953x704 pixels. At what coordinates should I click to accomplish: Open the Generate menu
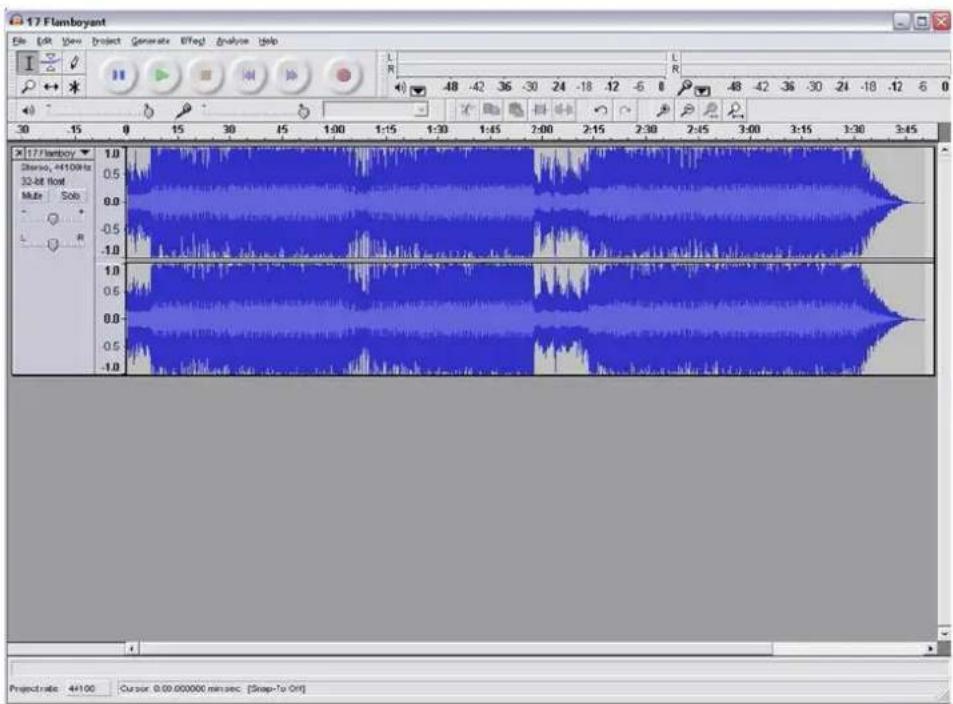point(150,41)
